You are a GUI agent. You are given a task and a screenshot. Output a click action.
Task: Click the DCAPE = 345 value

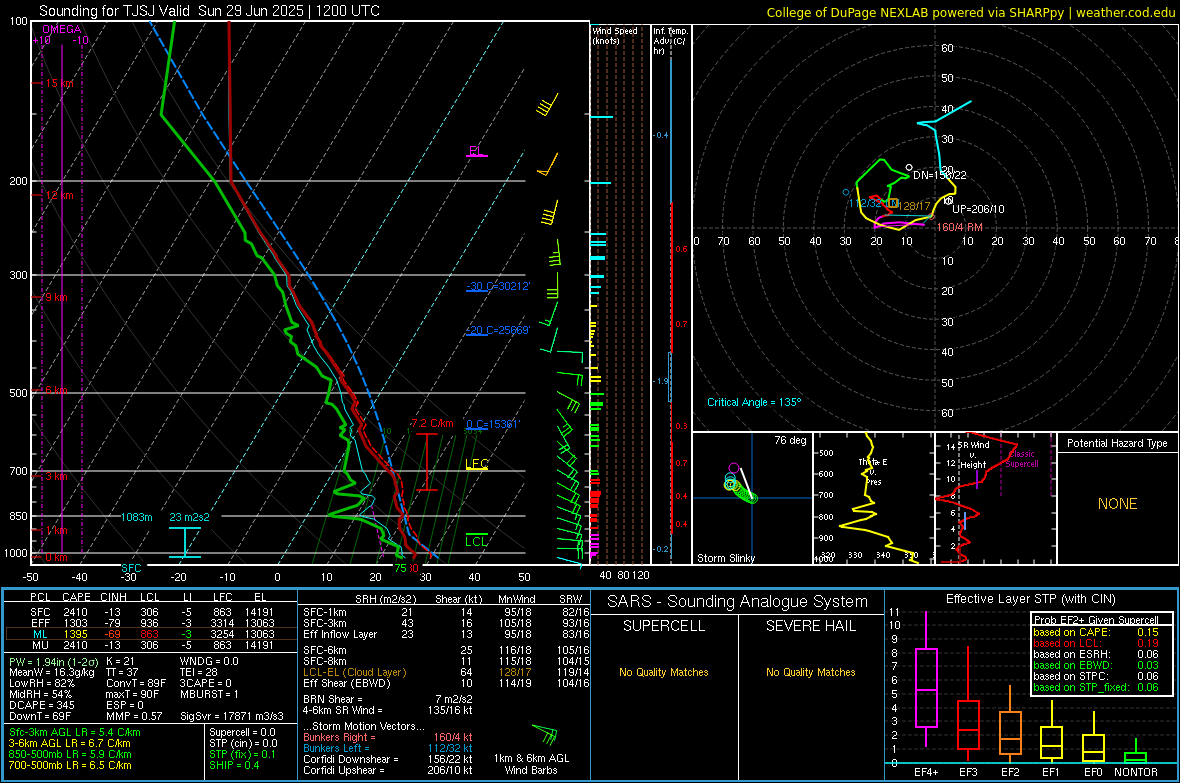click(x=41, y=705)
